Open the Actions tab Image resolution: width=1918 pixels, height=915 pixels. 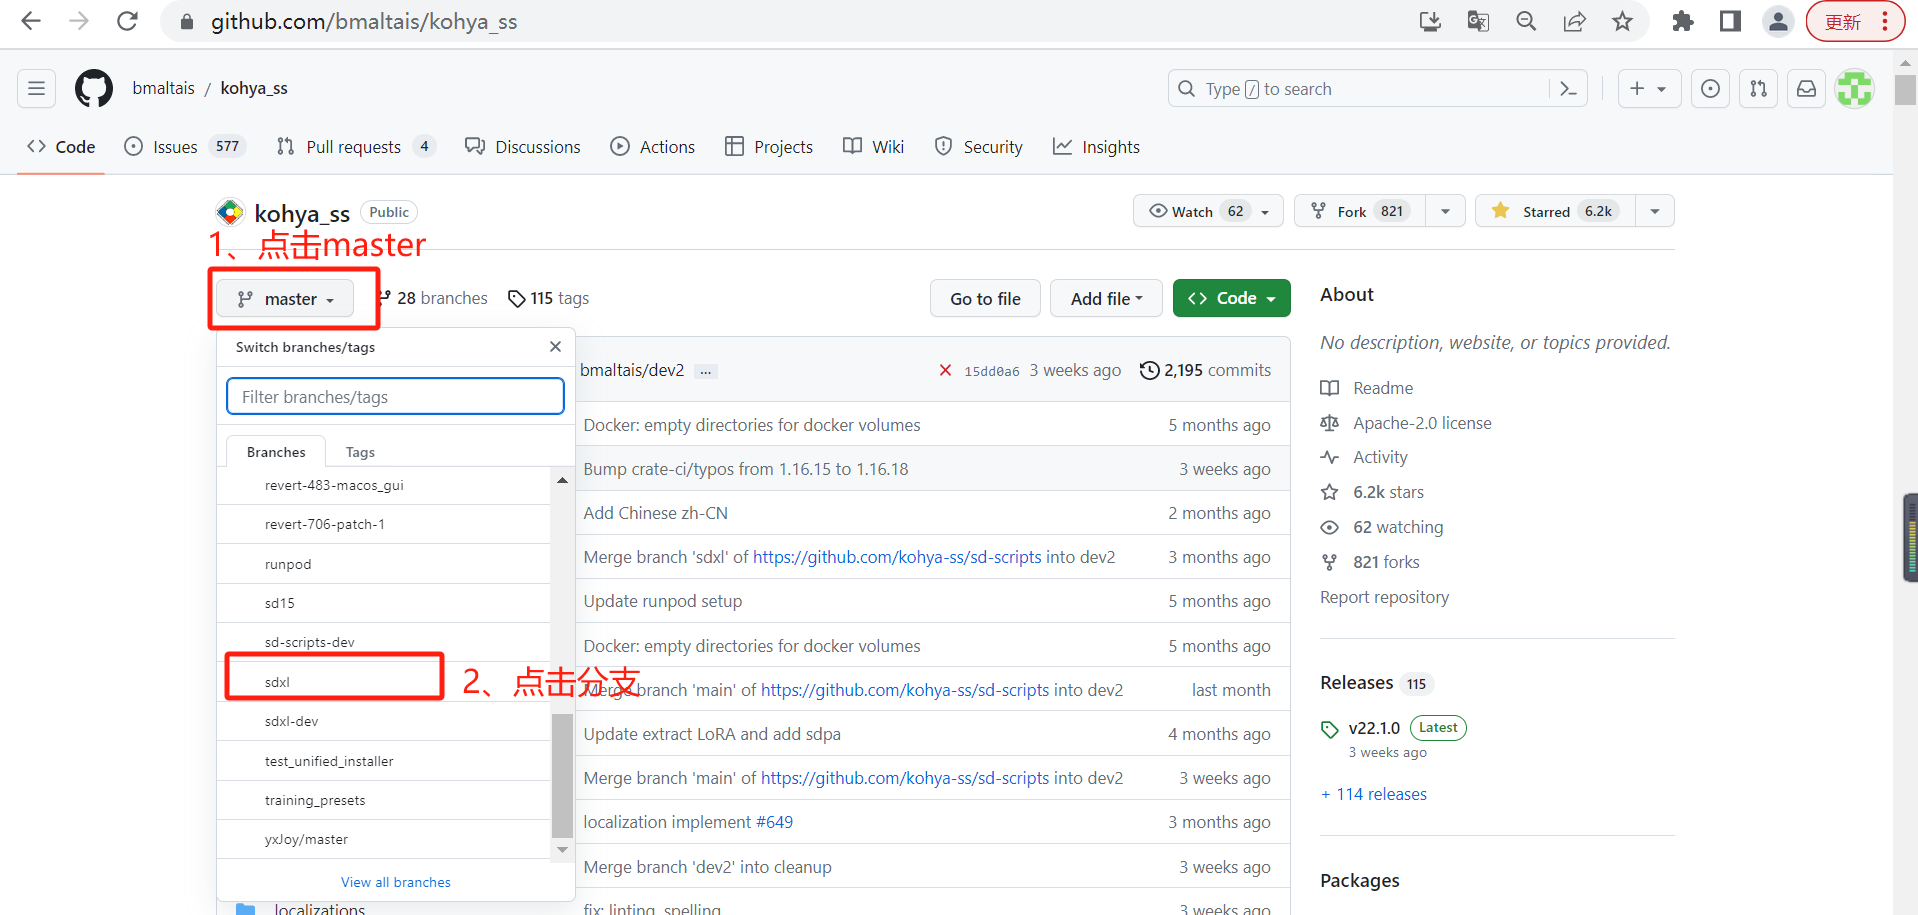pyautogui.click(x=653, y=147)
